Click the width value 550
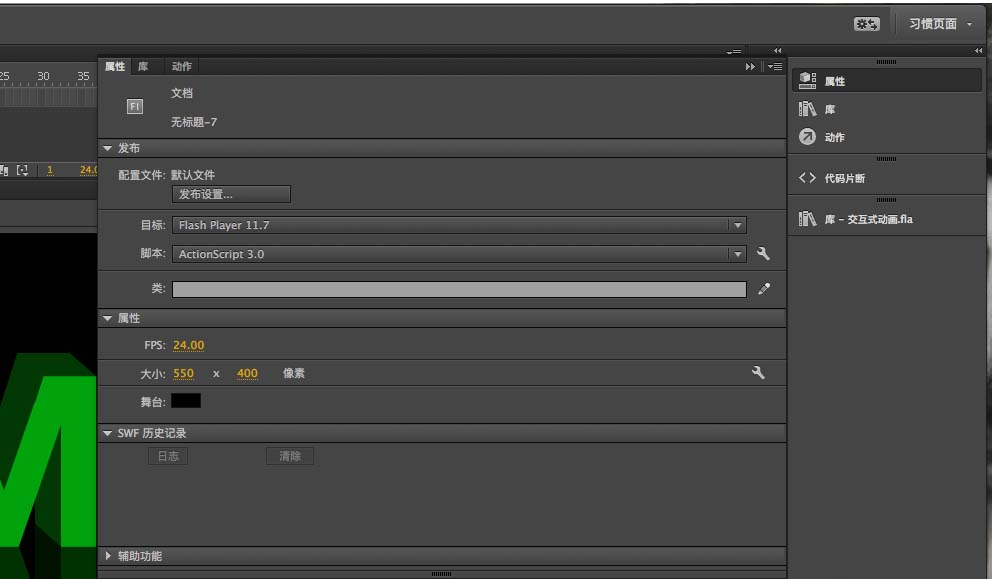 (183, 373)
